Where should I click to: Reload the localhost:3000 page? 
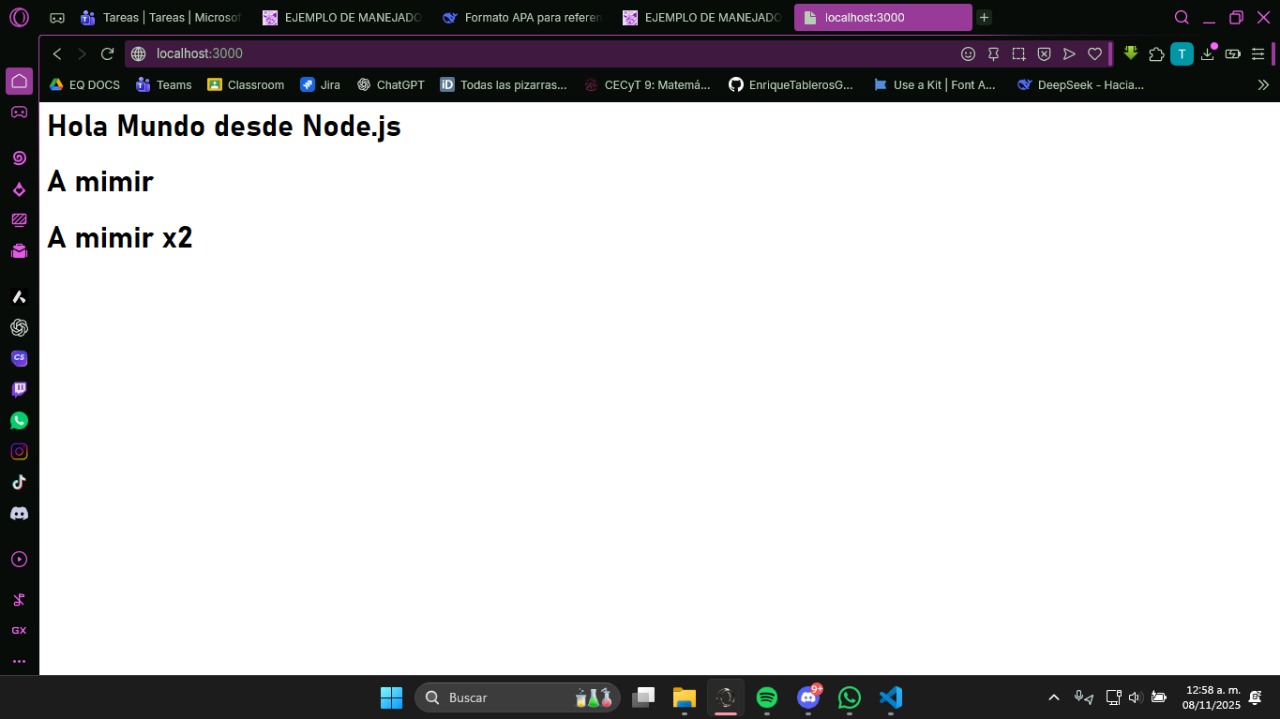(x=107, y=54)
